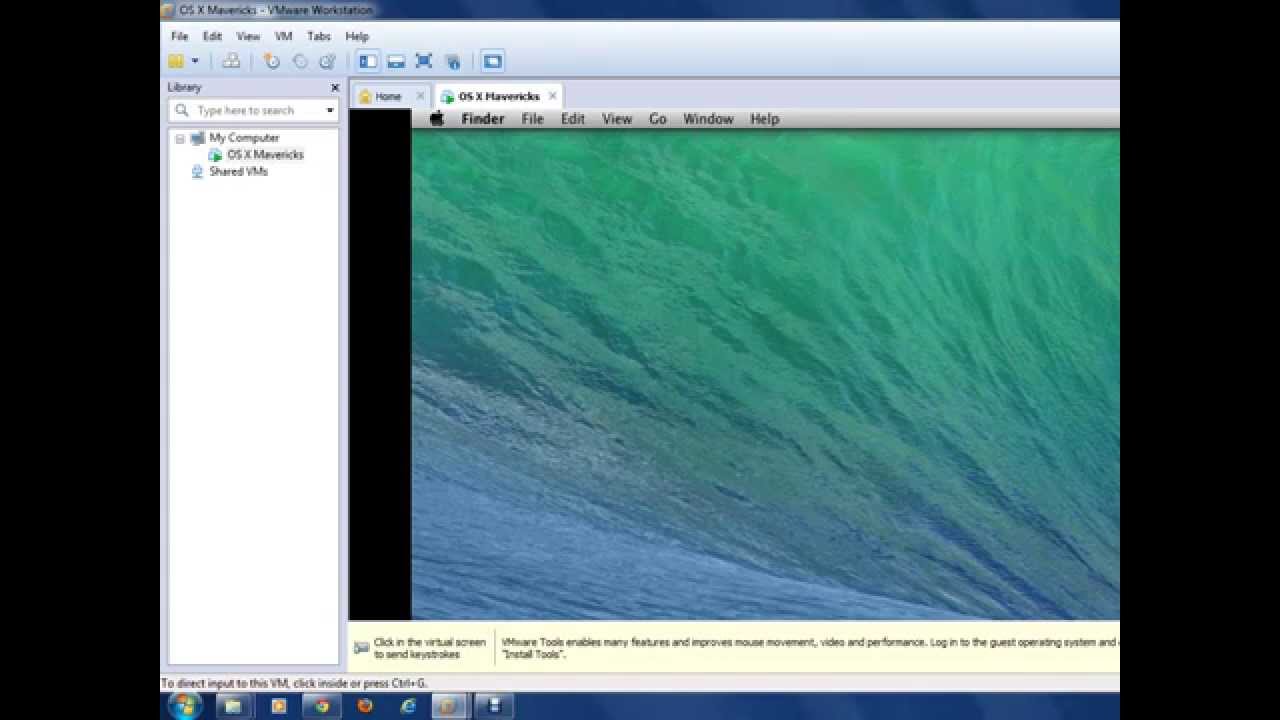Viewport: 1280px width, 720px height.
Task: Click the power on/suspend toolbar icon
Action: click(176, 61)
